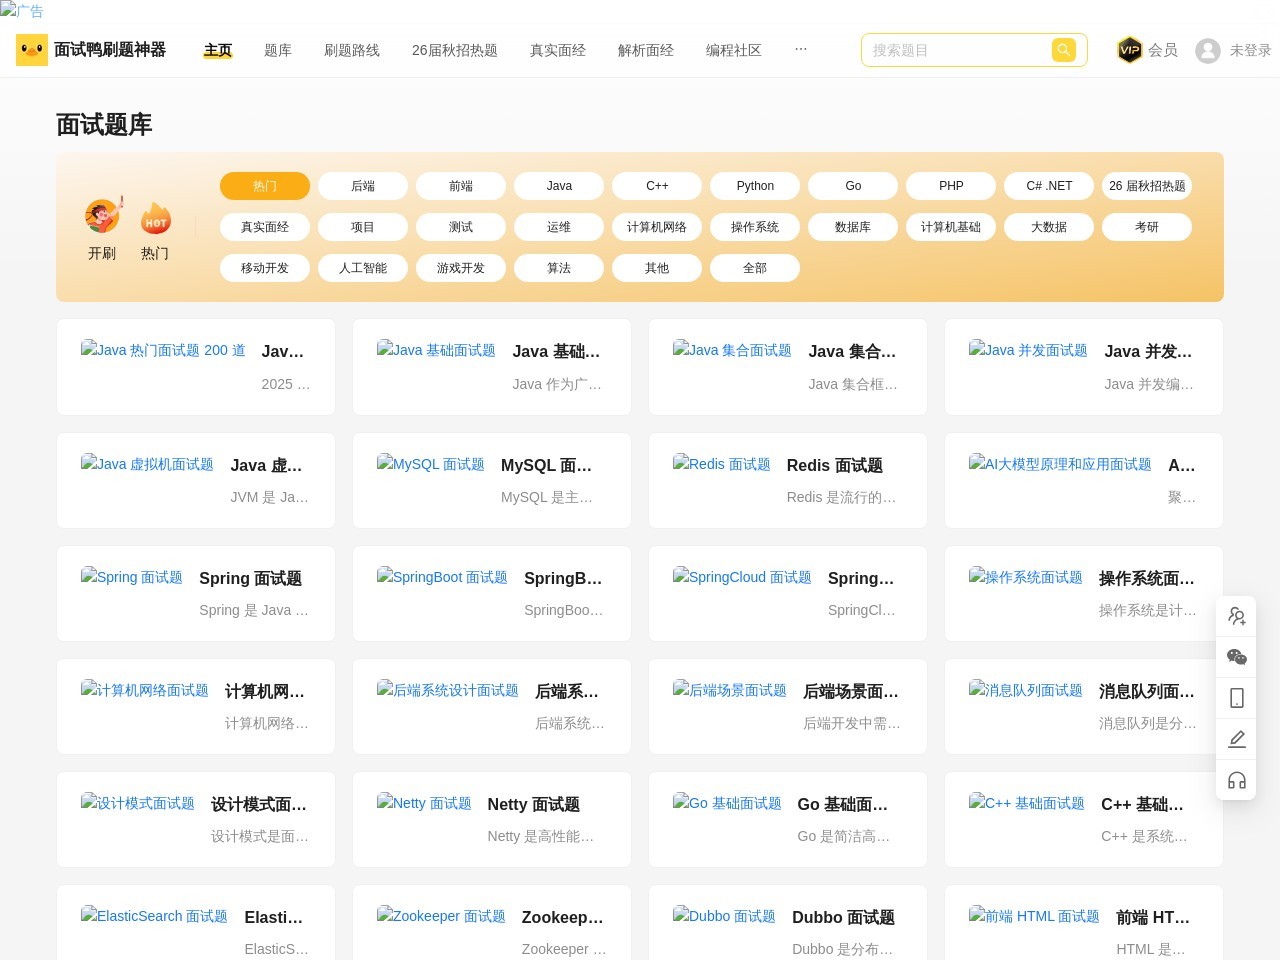Click the duck logo icon

pos(32,50)
